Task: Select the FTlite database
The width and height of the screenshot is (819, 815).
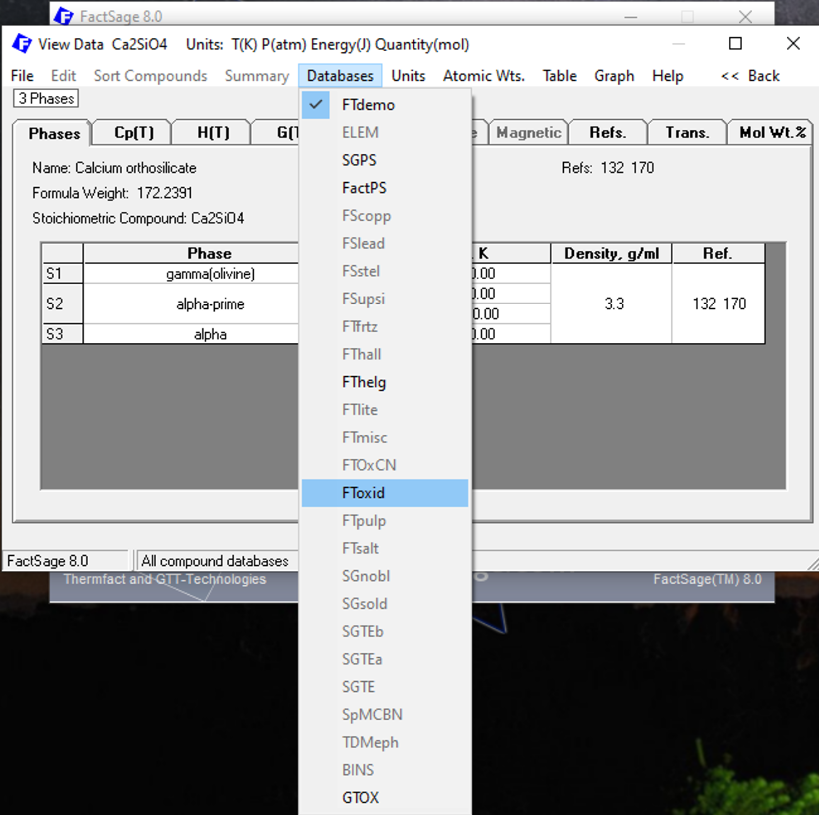Action: click(x=385, y=410)
